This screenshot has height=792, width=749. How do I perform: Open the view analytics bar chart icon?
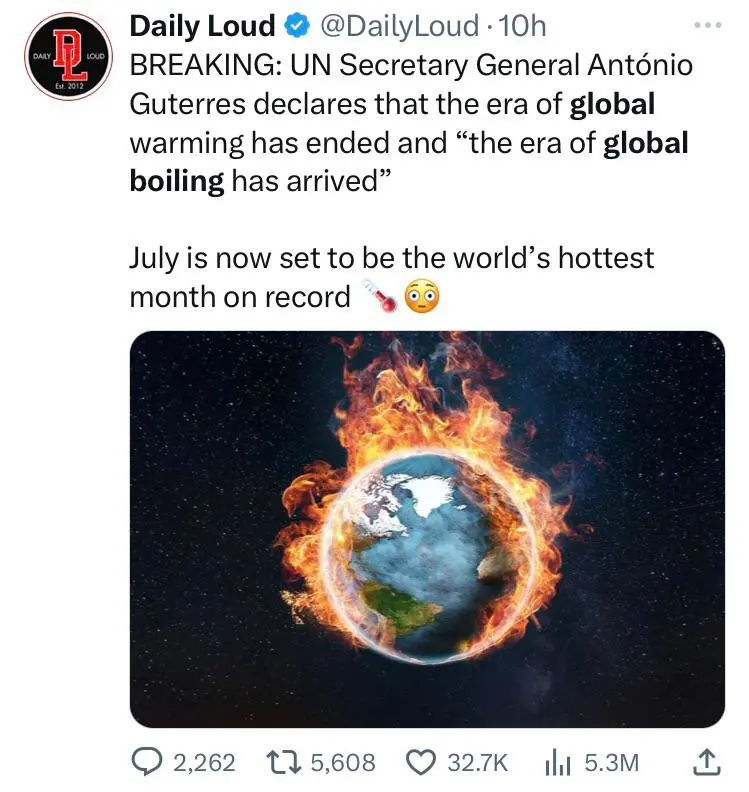[x=558, y=763]
